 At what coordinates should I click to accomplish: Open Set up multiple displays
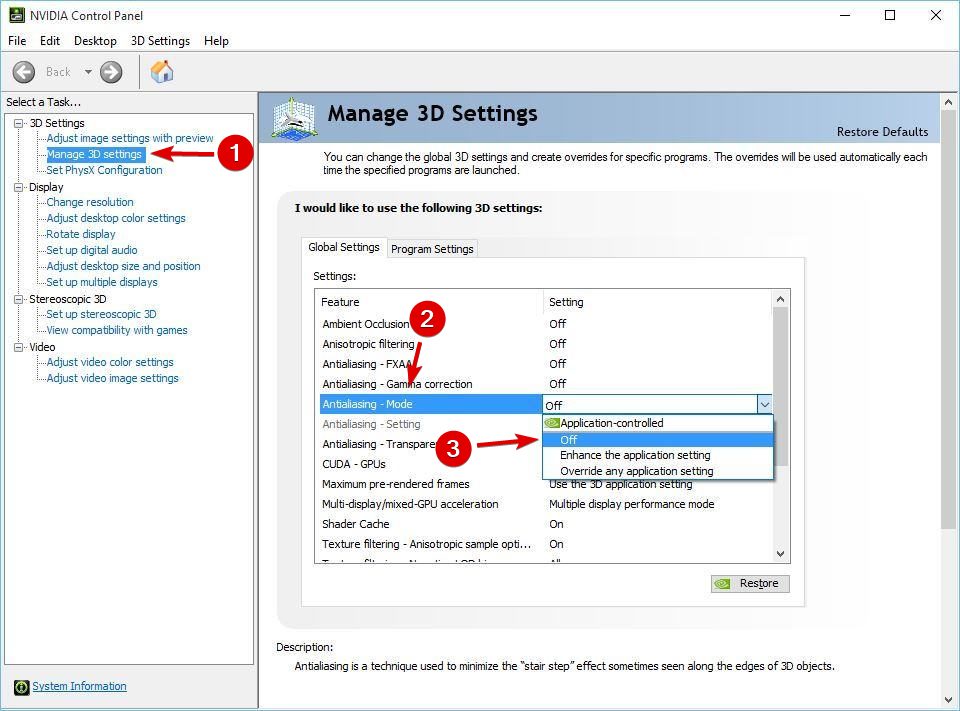point(102,282)
